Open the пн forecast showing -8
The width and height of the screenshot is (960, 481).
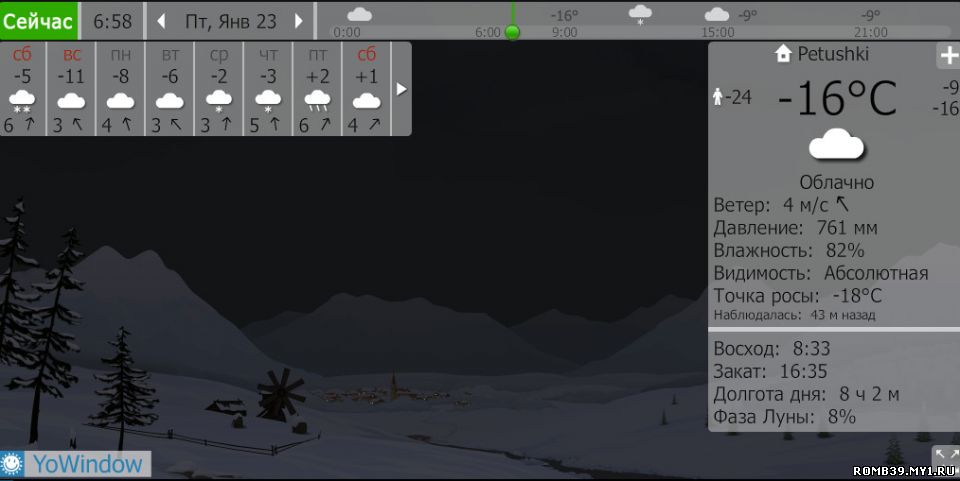120,89
